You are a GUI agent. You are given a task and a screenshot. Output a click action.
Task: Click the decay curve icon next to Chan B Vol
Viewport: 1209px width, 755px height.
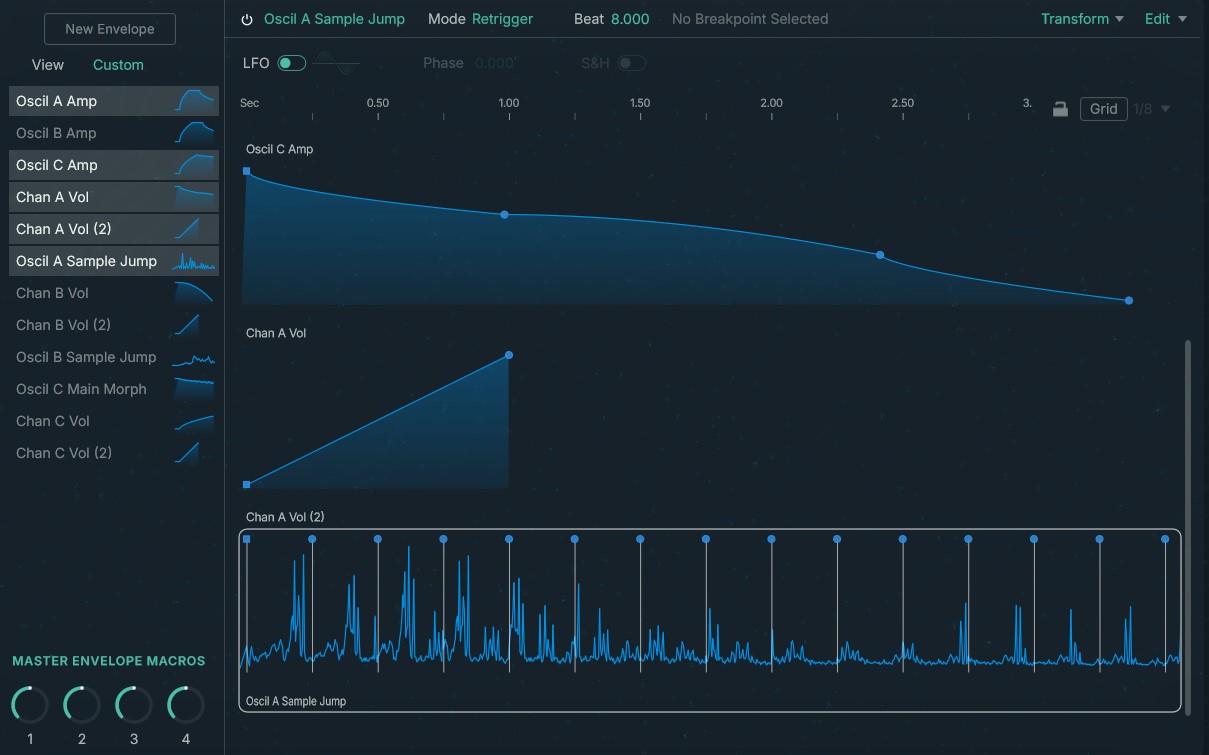[x=196, y=292]
